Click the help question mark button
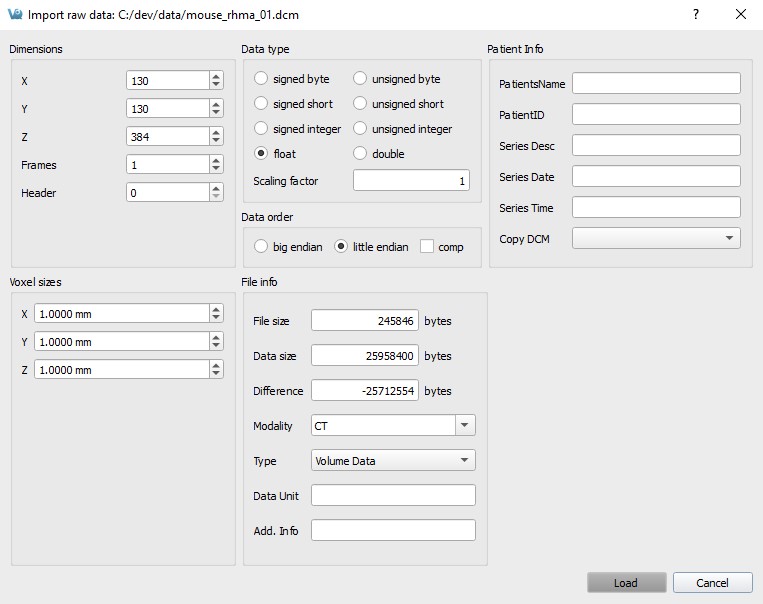 pos(696,14)
